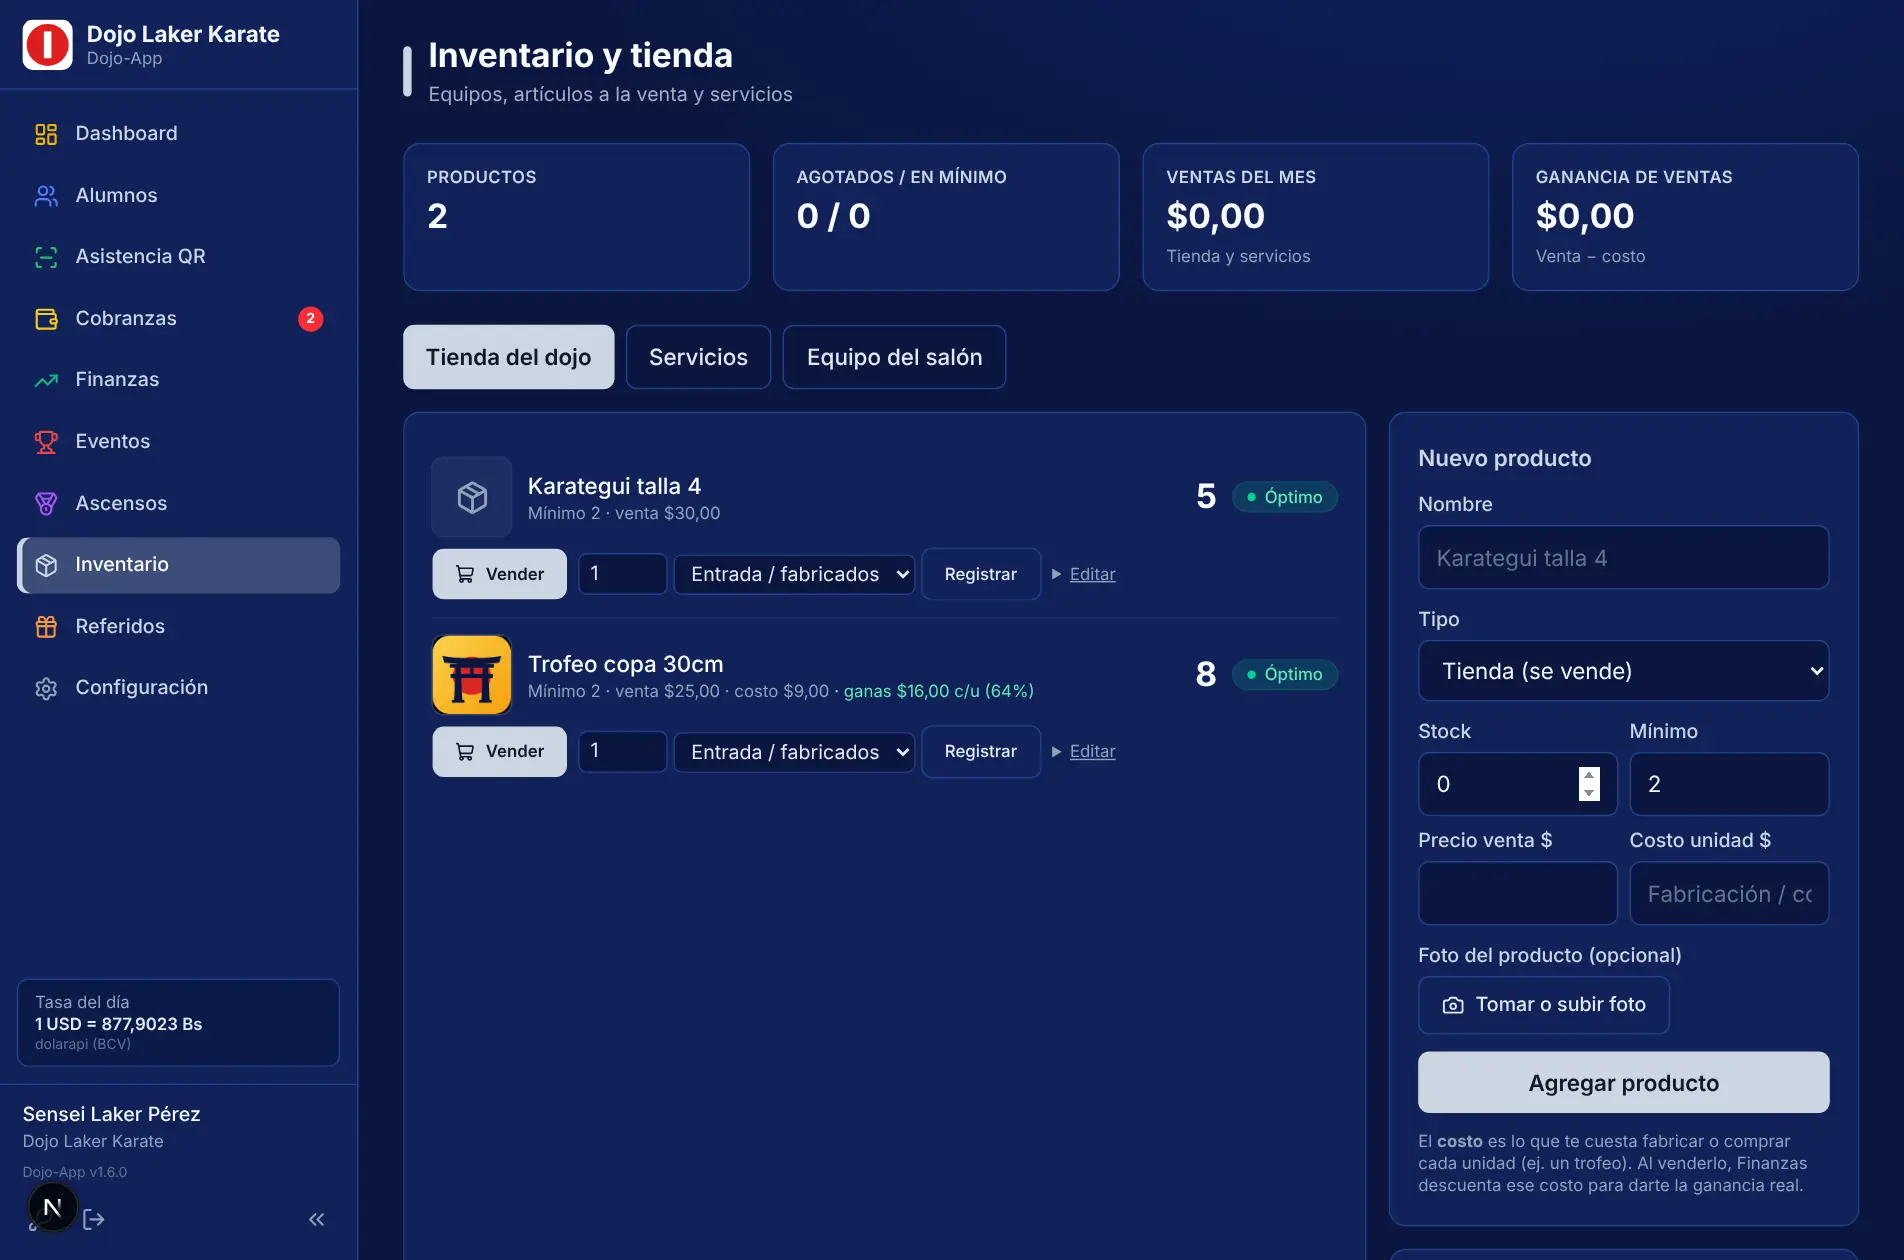Click ganas $16,00 c/u (64%) text
This screenshot has width=1904, height=1260.
(x=938, y=692)
